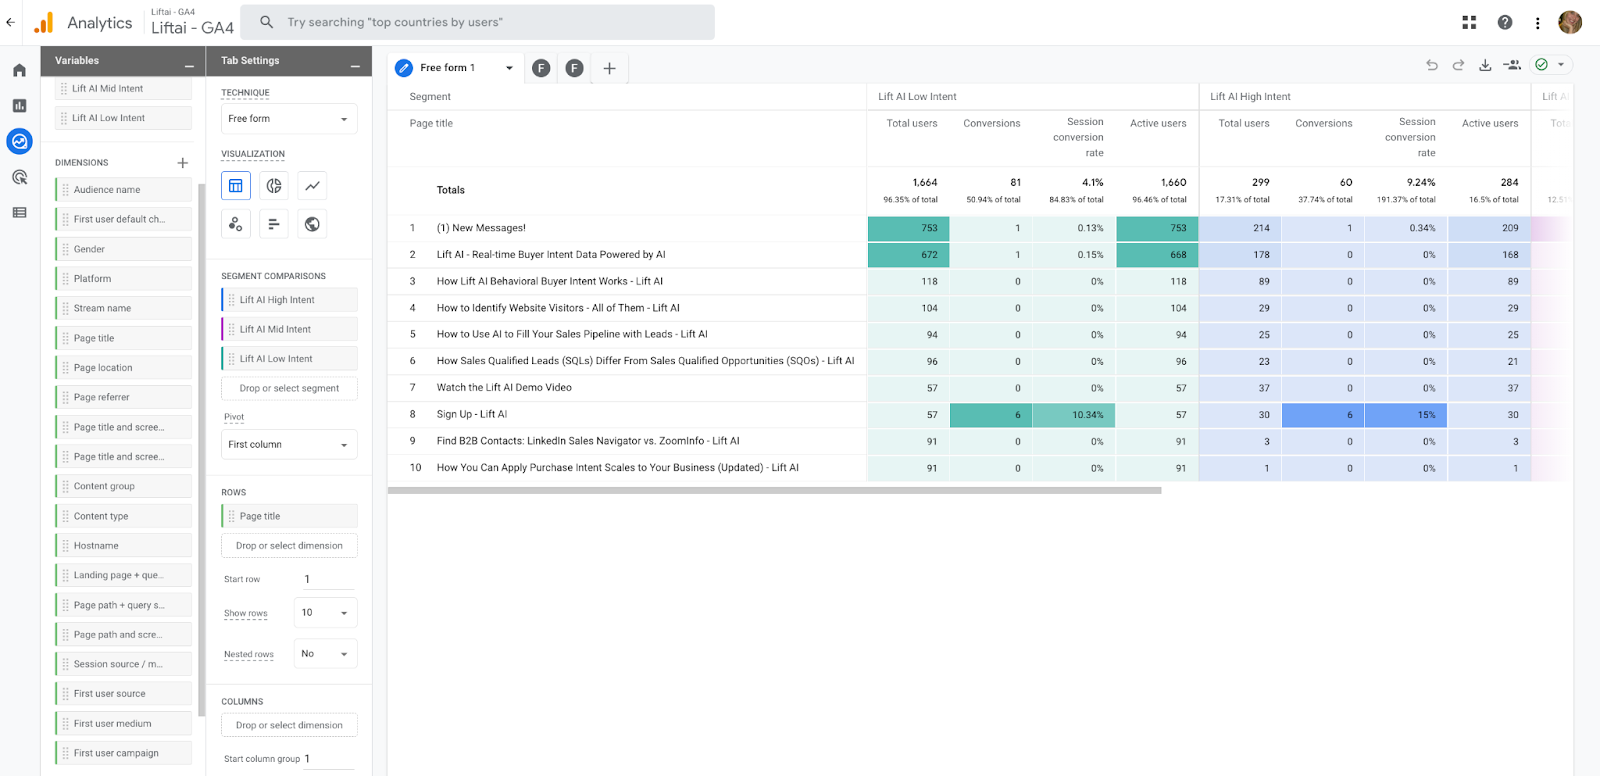Select the Page referrer dimension

(x=123, y=397)
